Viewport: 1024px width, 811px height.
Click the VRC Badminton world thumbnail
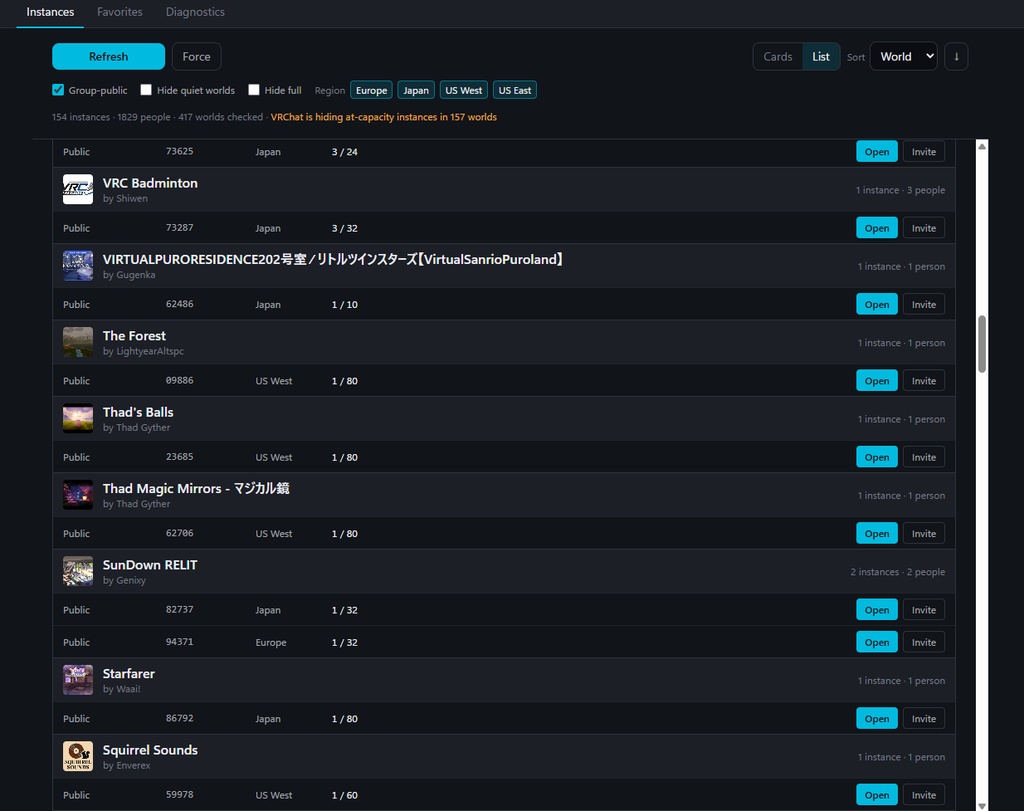point(78,189)
